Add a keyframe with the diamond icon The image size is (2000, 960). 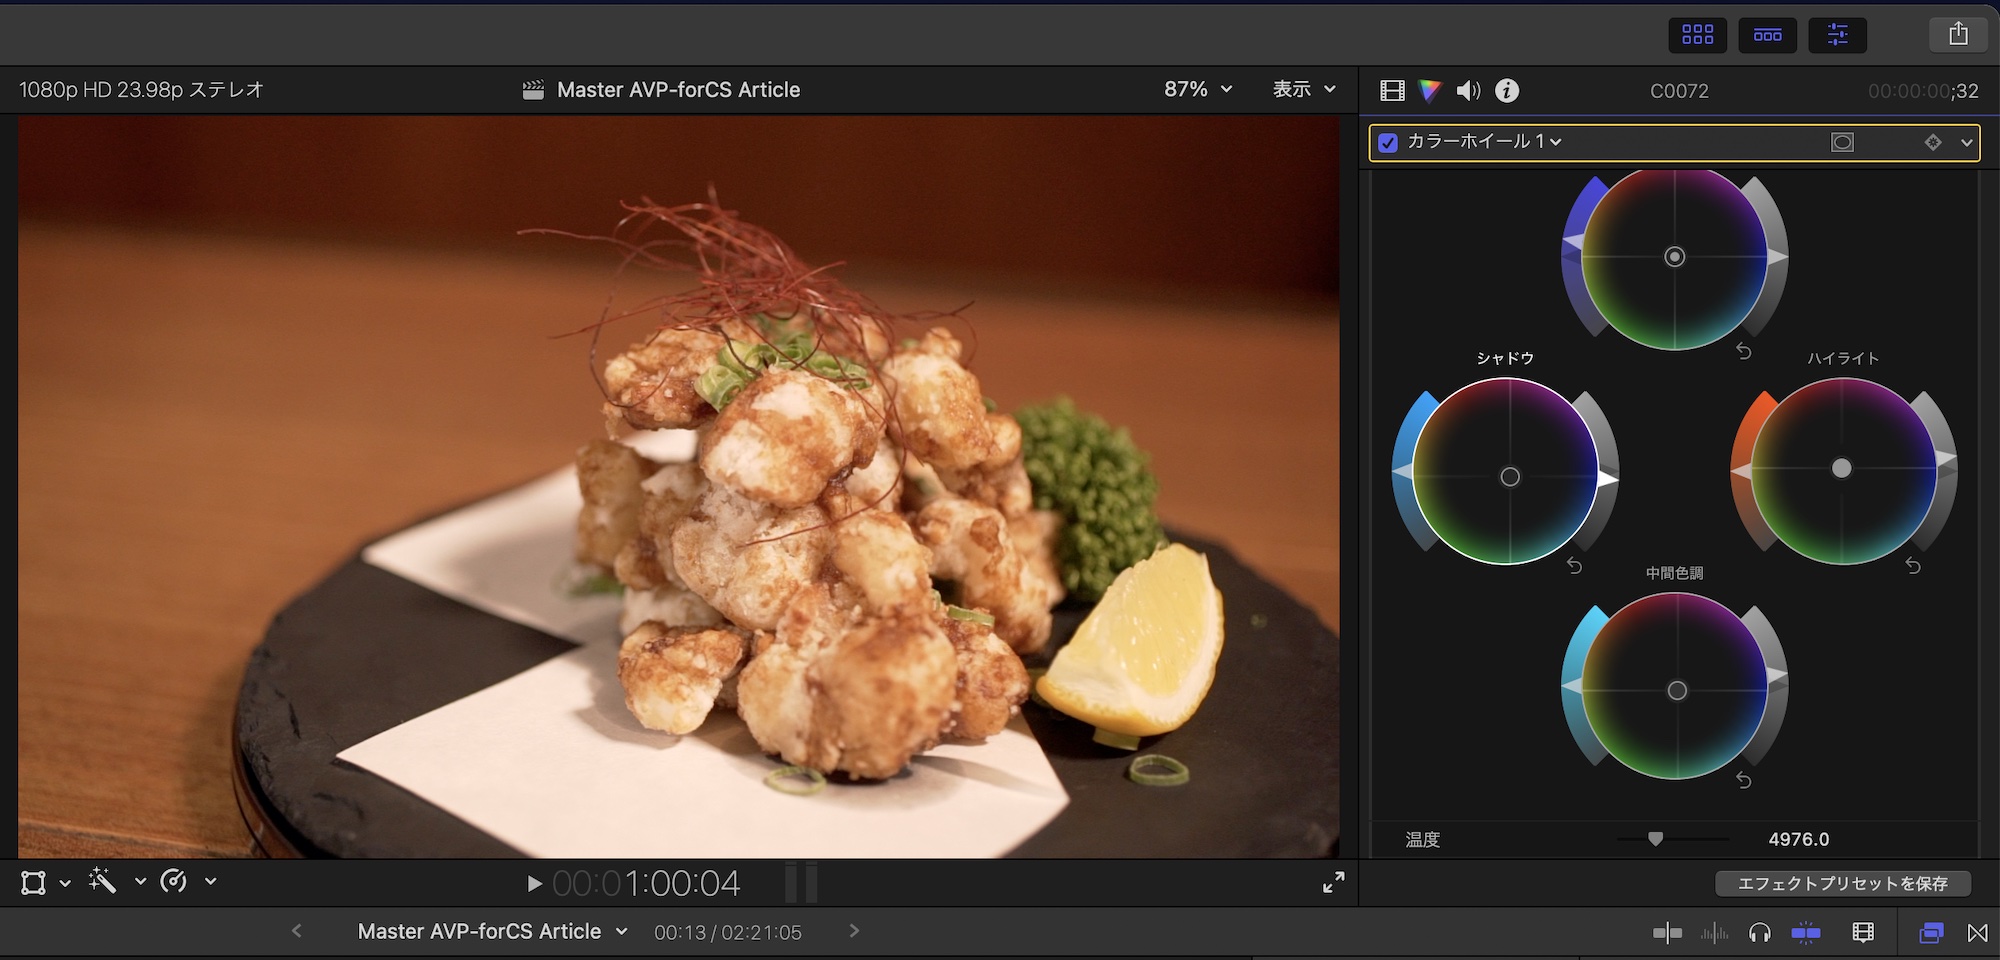pos(1933,142)
